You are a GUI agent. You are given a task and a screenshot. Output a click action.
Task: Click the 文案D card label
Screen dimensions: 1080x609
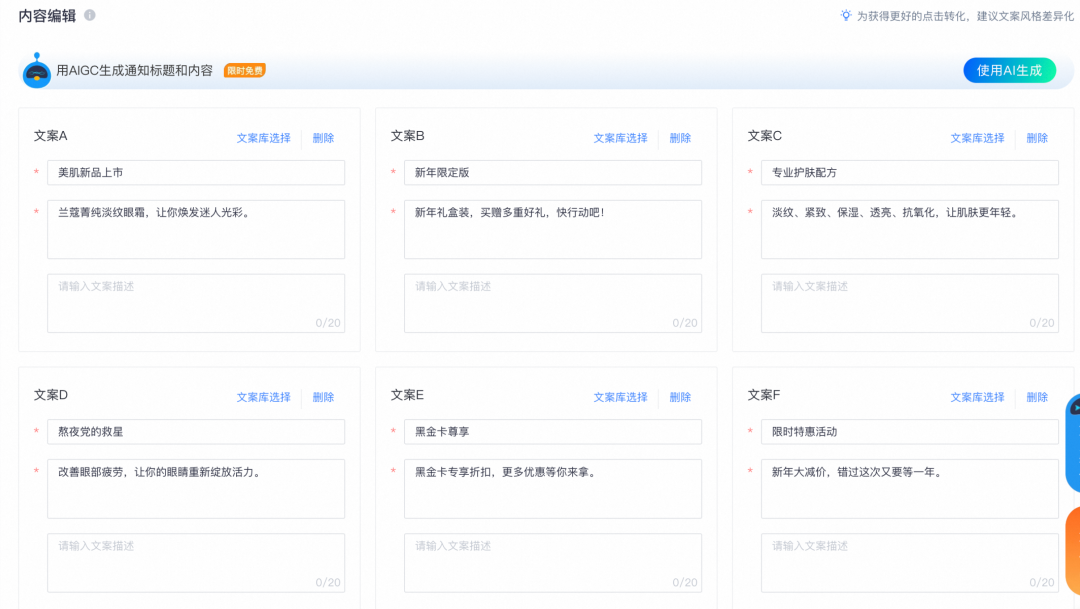[x=51, y=395]
